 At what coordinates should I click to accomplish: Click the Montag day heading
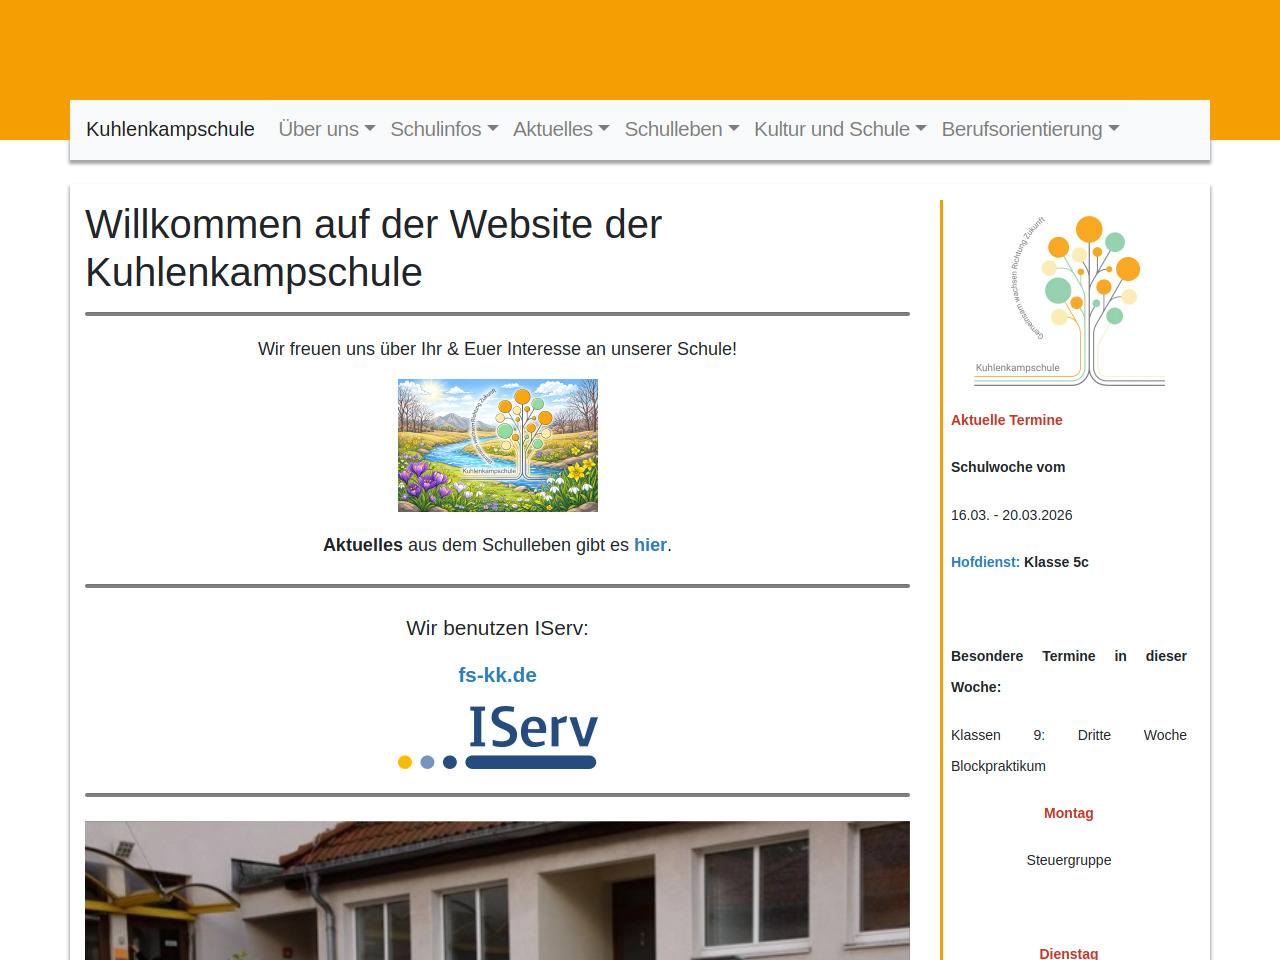[x=1068, y=813]
